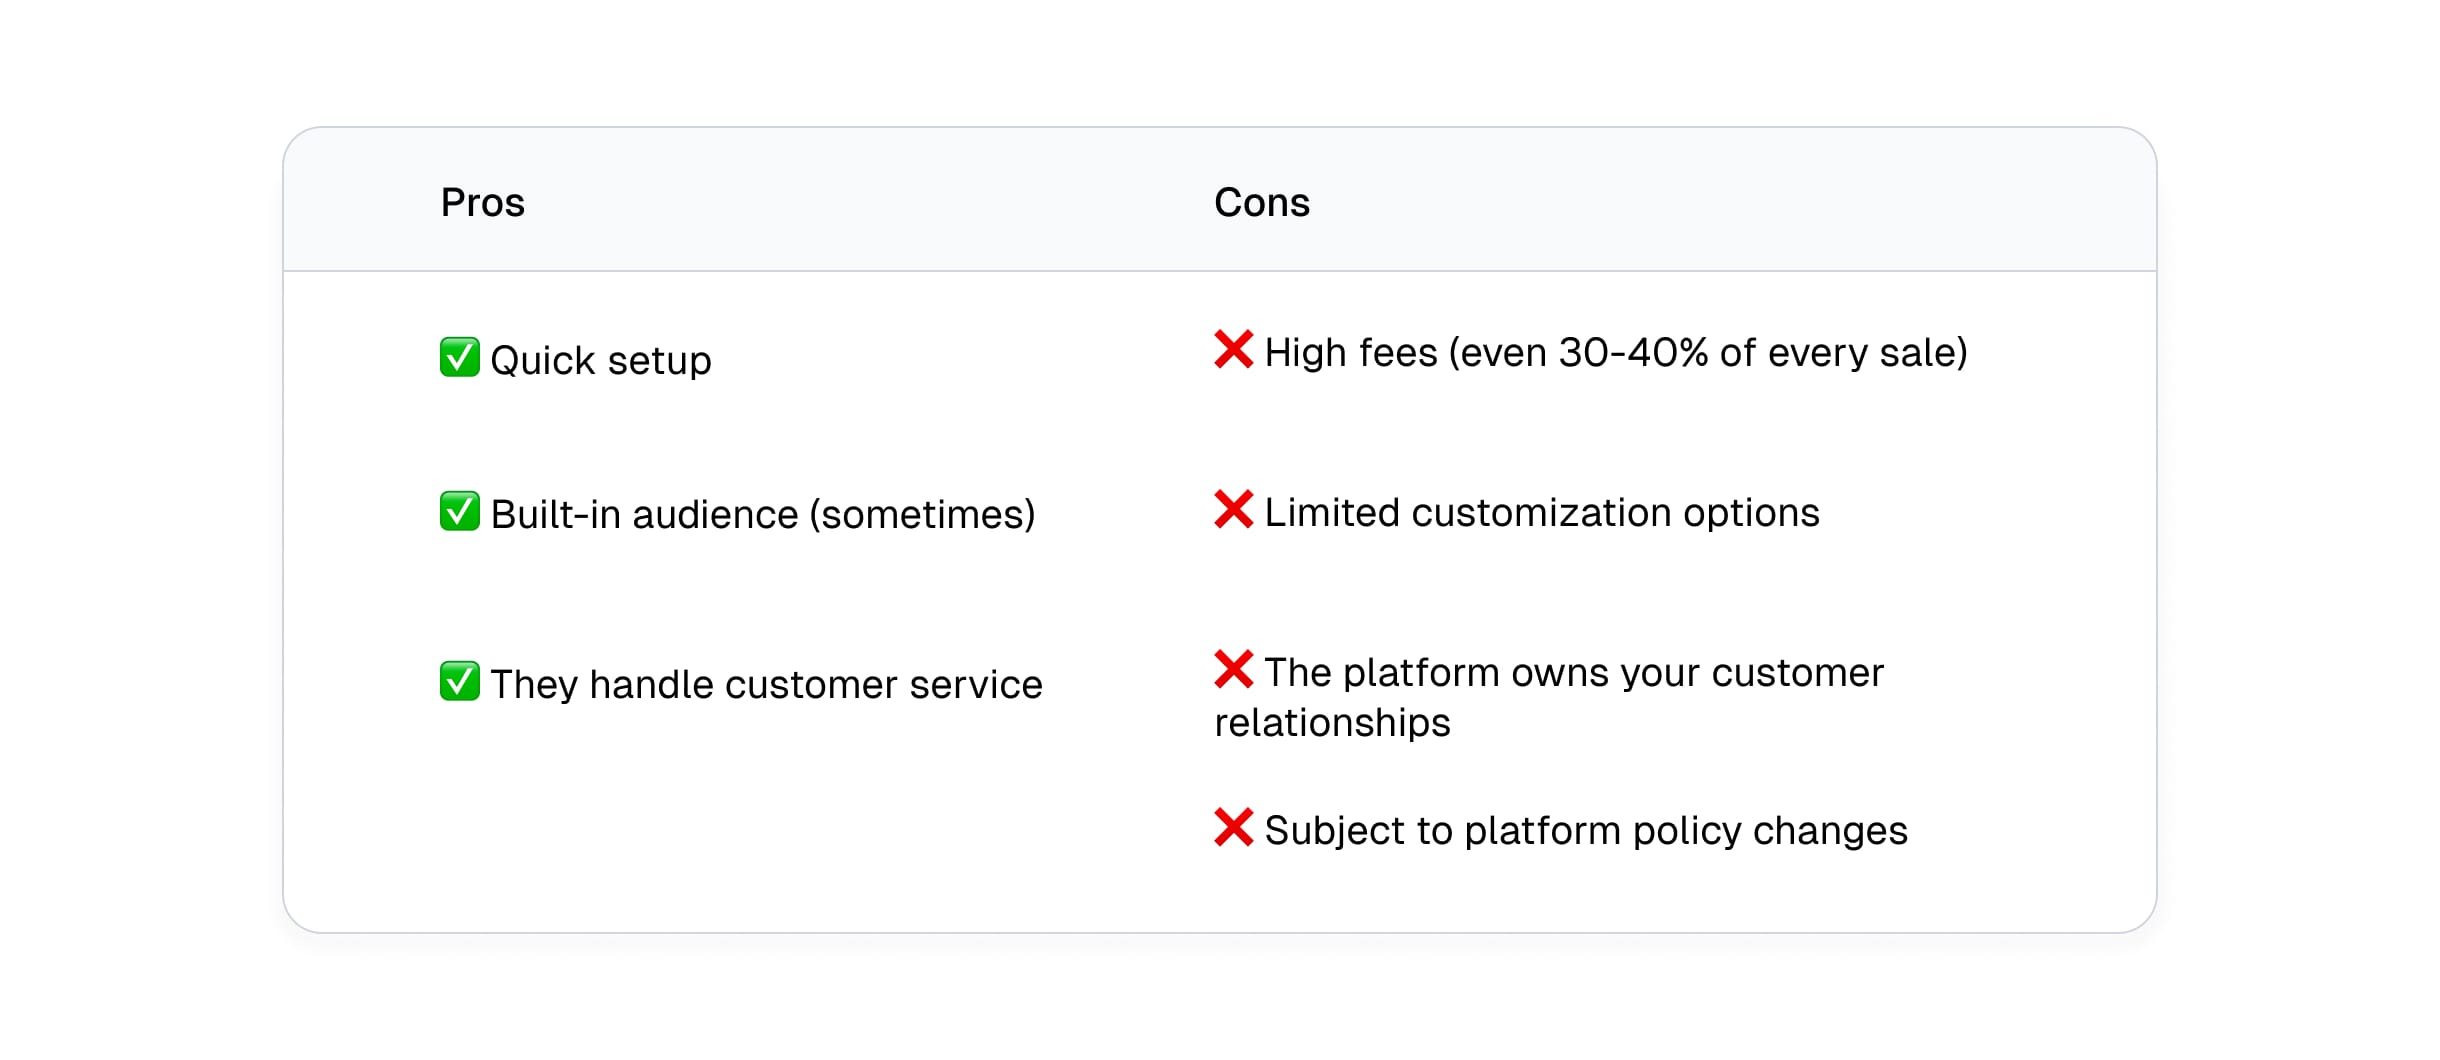The width and height of the screenshot is (2440, 1060).
Task: Click the Quick setup text
Action: point(601,361)
